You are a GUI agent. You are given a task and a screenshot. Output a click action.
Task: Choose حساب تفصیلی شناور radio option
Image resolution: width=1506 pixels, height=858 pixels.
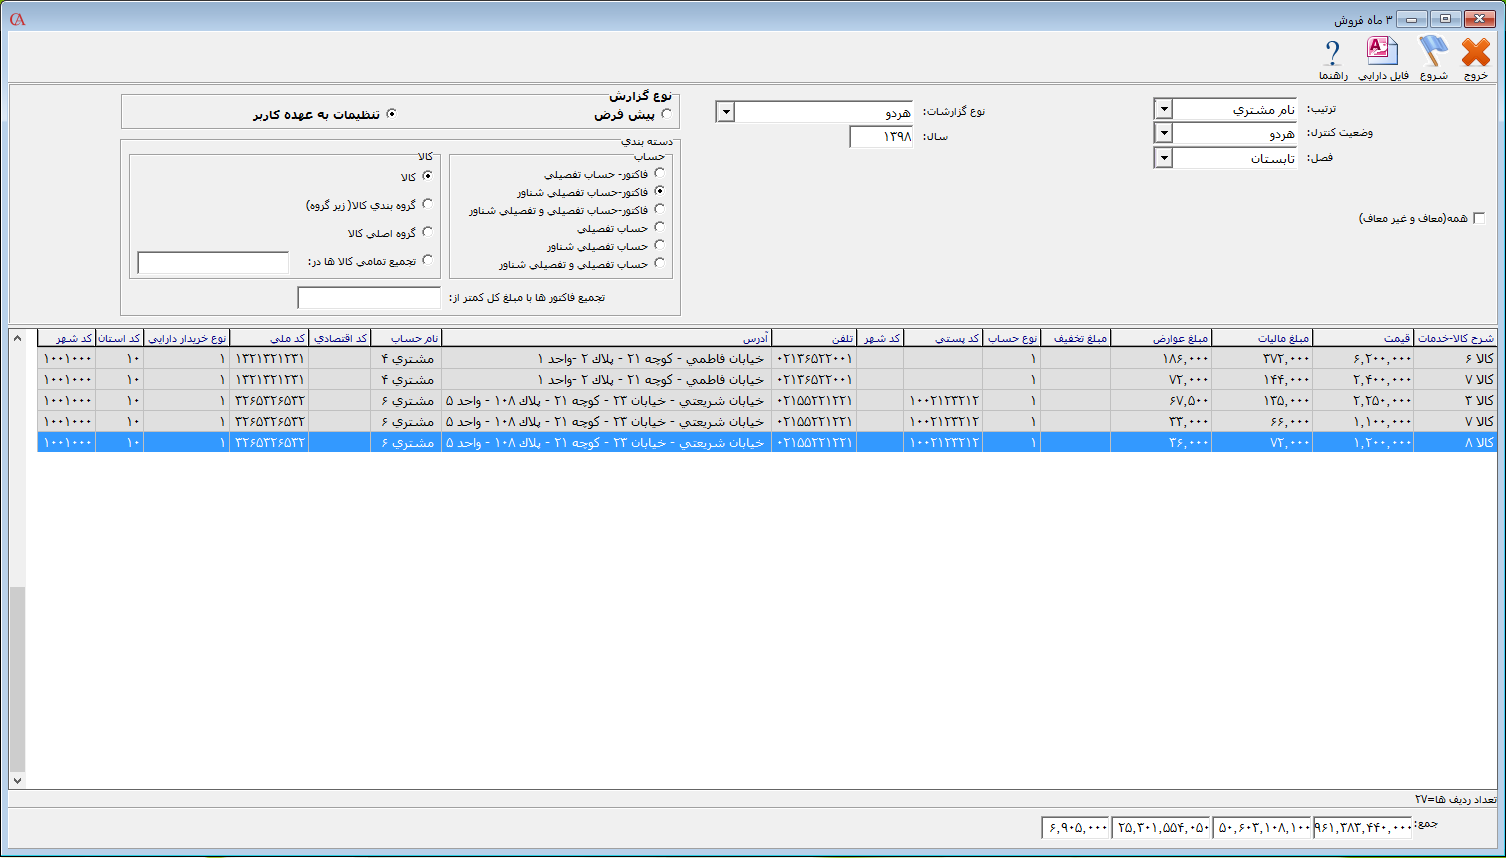coord(659,245)
